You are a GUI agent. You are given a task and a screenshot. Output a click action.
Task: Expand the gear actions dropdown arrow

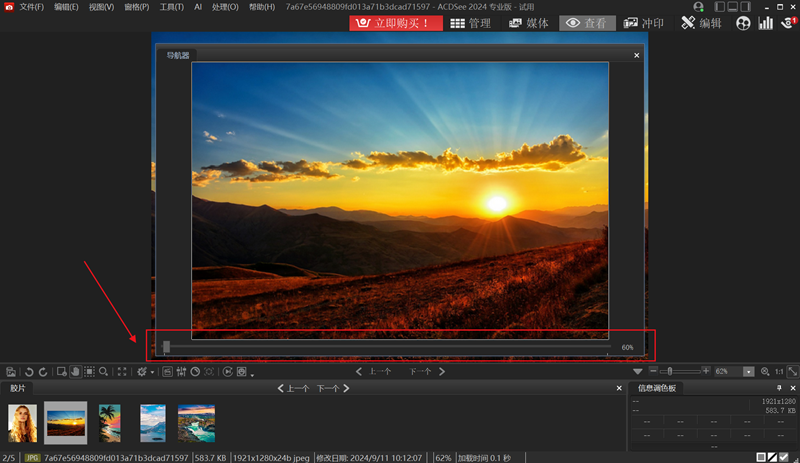[152, 372]
